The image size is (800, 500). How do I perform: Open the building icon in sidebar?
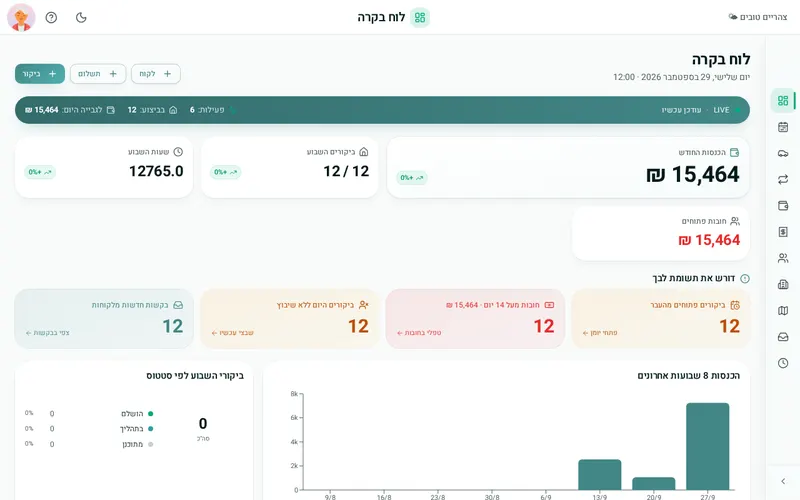pos(783,284)
